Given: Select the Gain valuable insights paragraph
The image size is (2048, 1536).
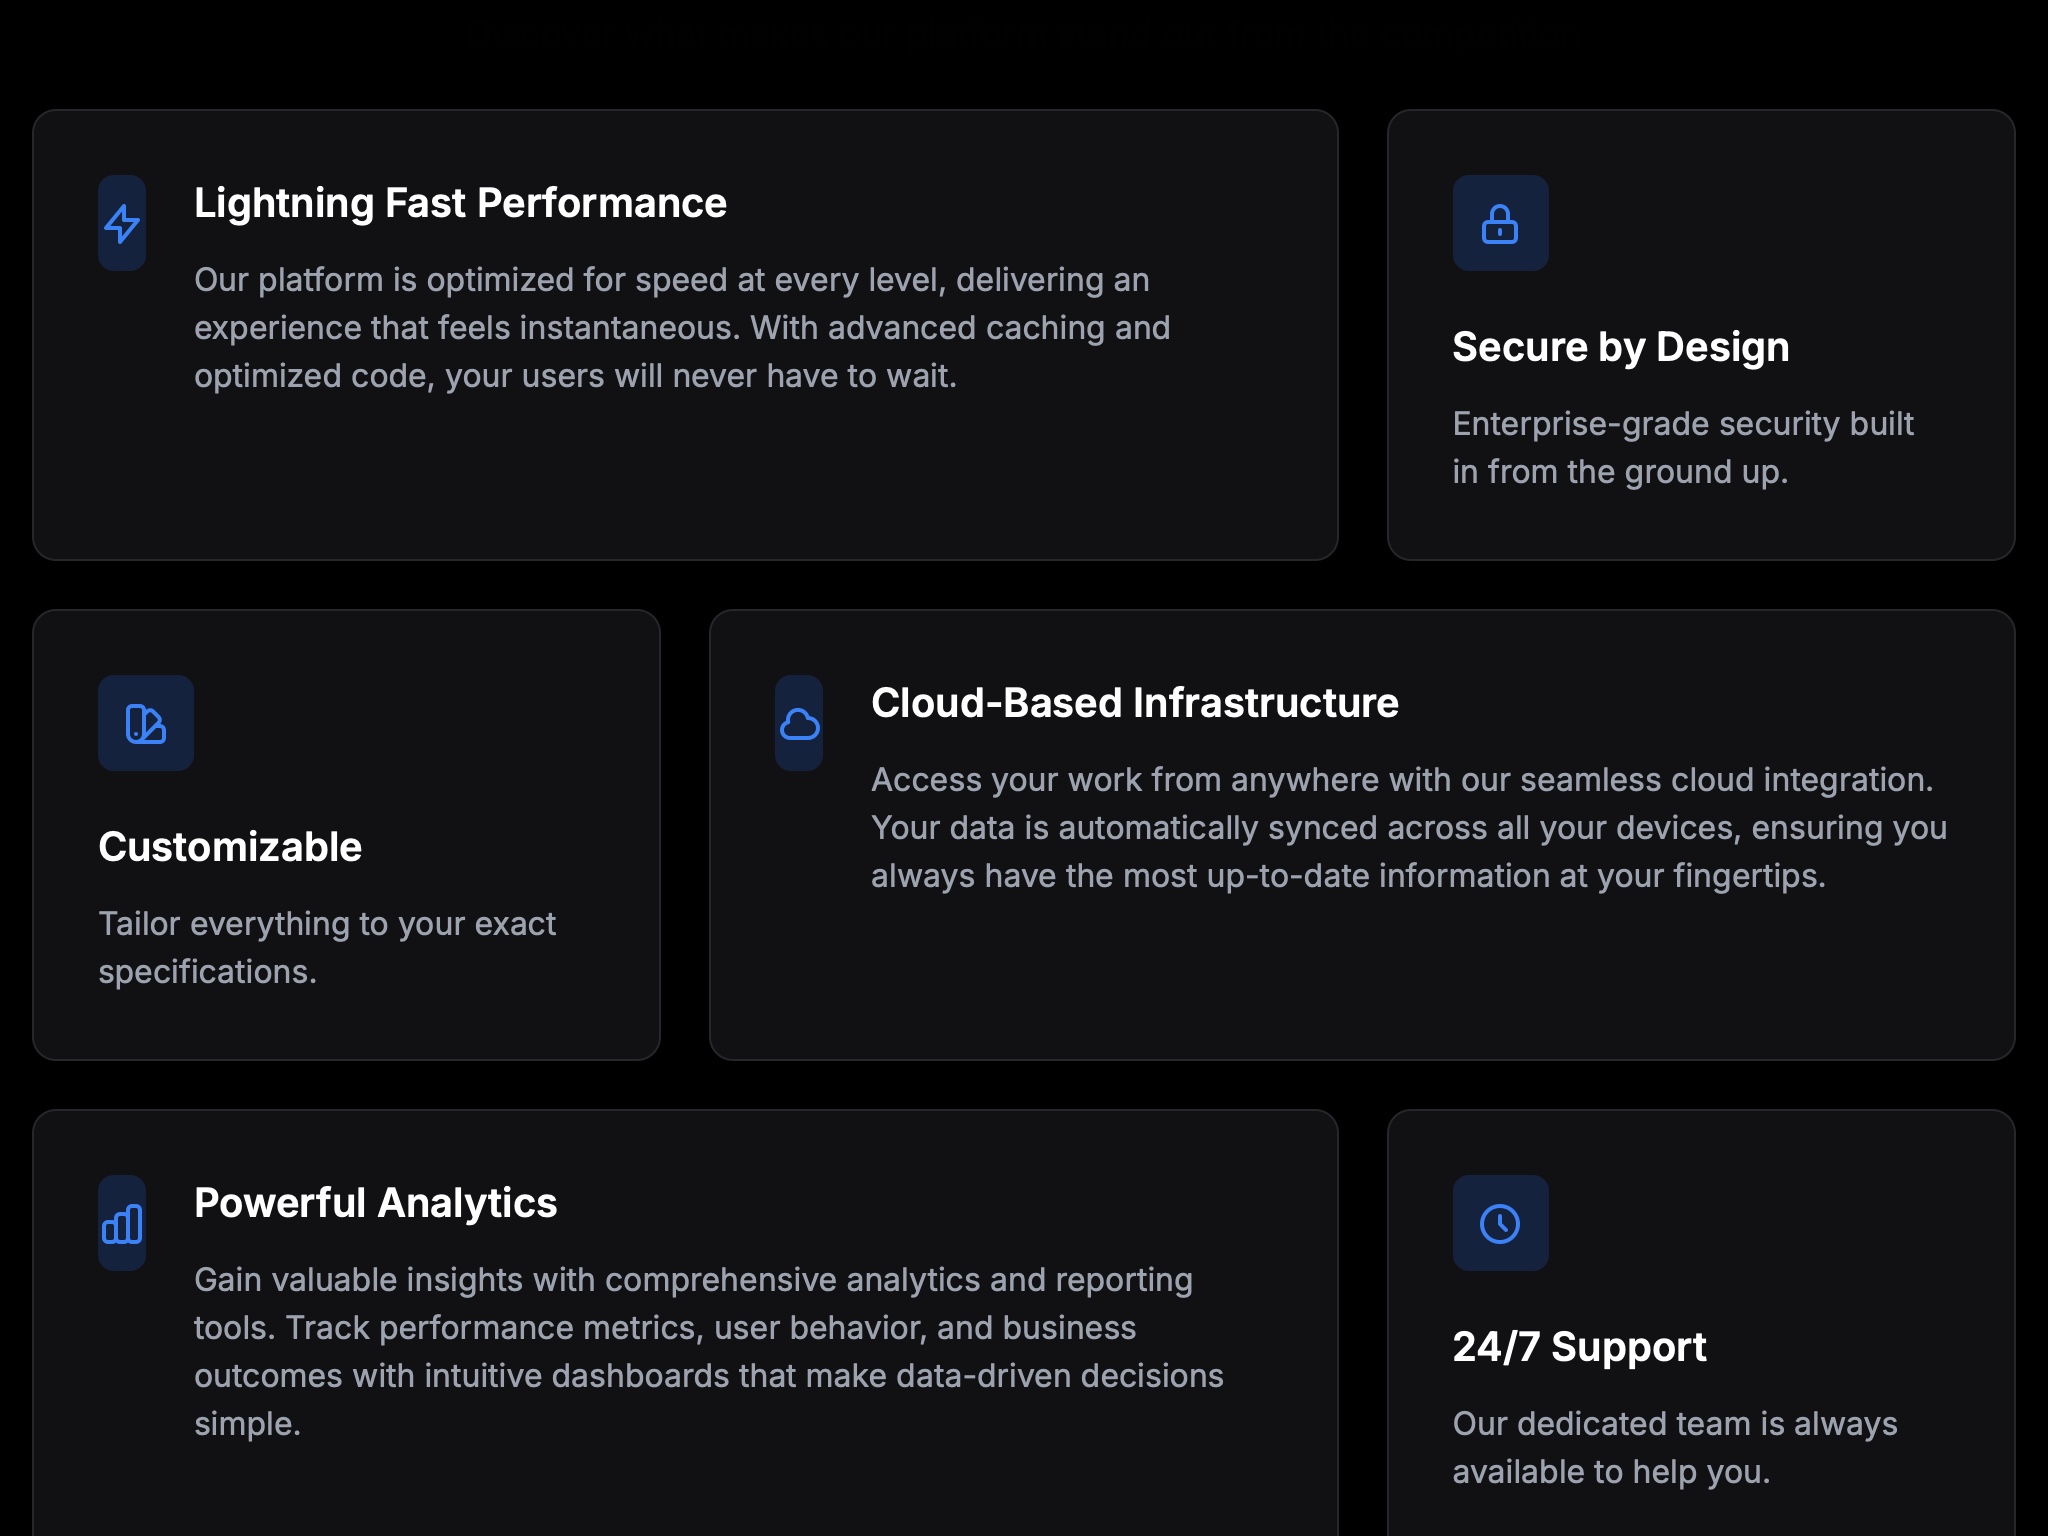Looking at the screenshot, I should [708, 1352].
